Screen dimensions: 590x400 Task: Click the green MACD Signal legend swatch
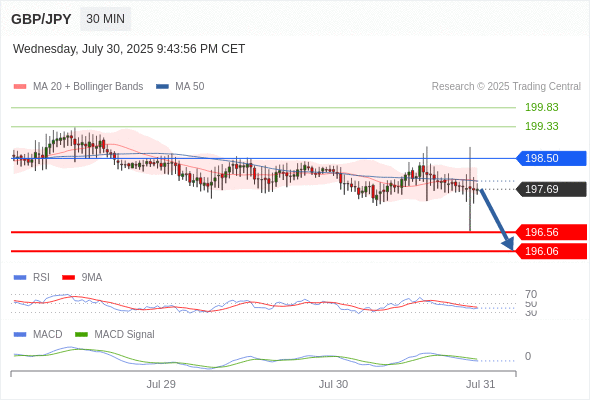(81, 335)
